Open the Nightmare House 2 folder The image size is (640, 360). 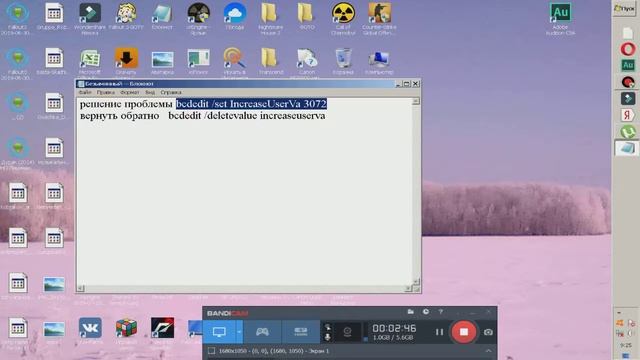coord(270,19)
